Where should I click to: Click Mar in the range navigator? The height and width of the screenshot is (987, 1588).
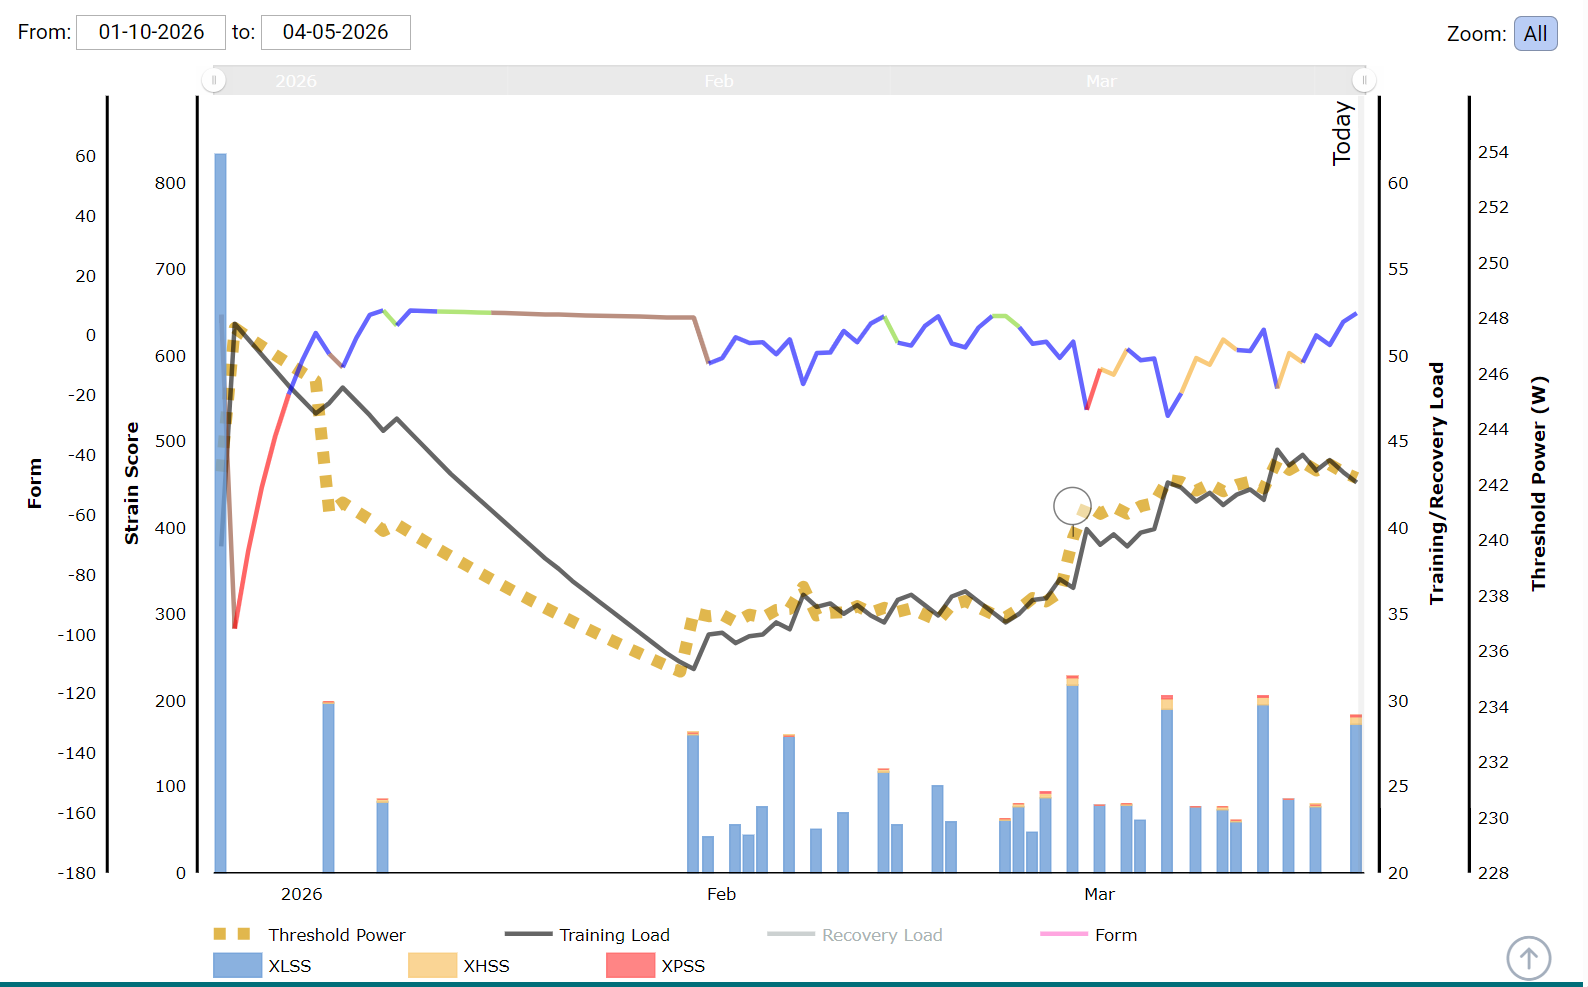coord(1101,81)
